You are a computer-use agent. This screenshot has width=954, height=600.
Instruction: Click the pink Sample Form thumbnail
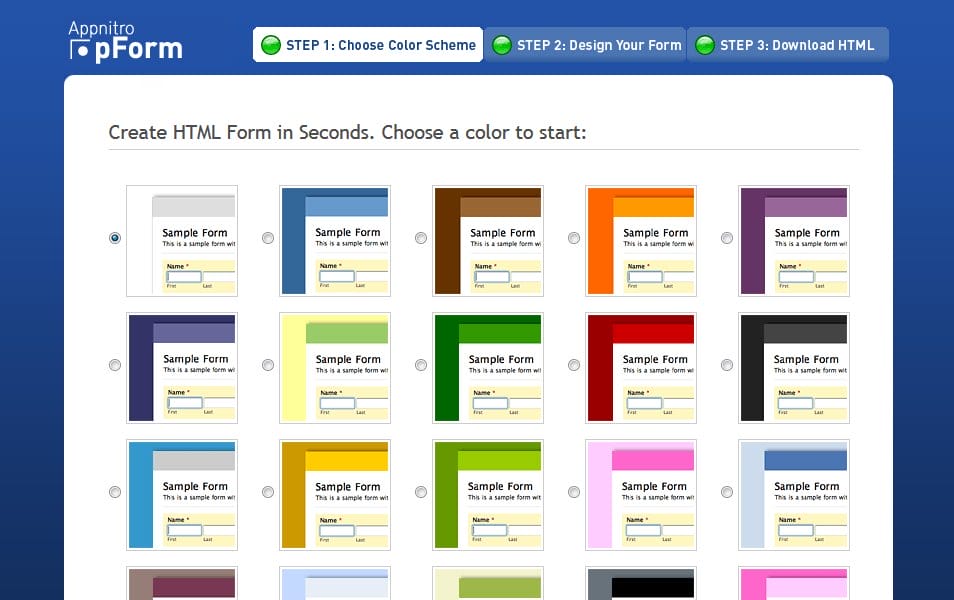[640, 493]
